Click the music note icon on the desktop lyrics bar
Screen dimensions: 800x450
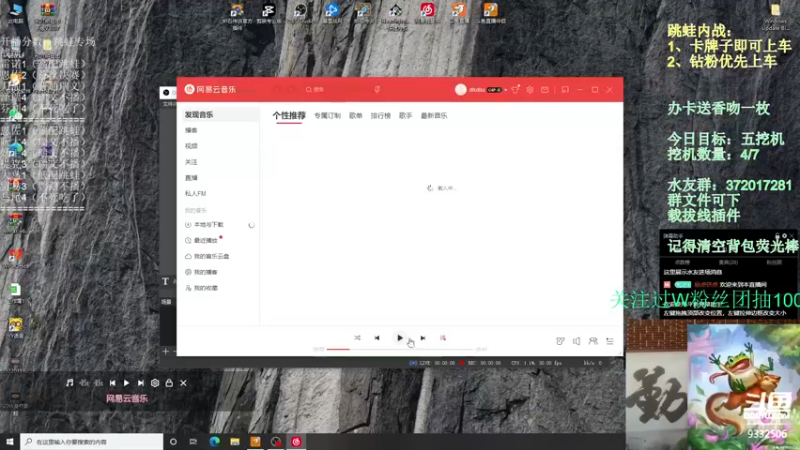[70, 383]
